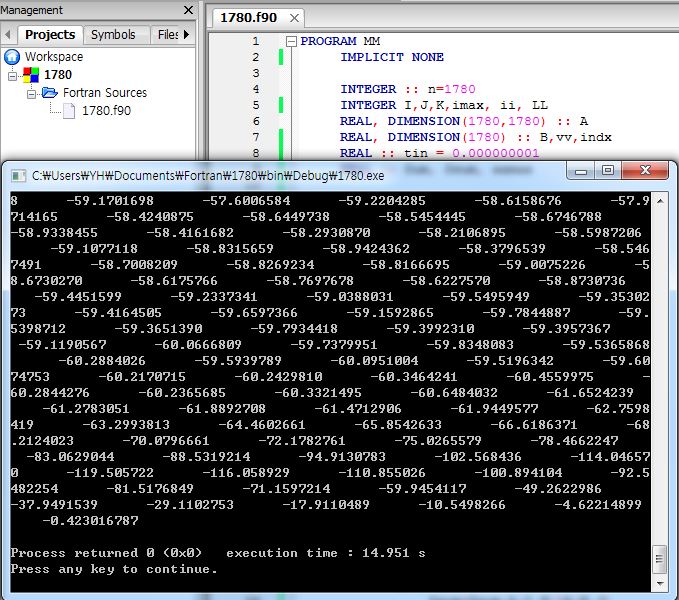679x600 pixels.
Task: Click the value -88.5319214 in console
Action: [206, 457]
